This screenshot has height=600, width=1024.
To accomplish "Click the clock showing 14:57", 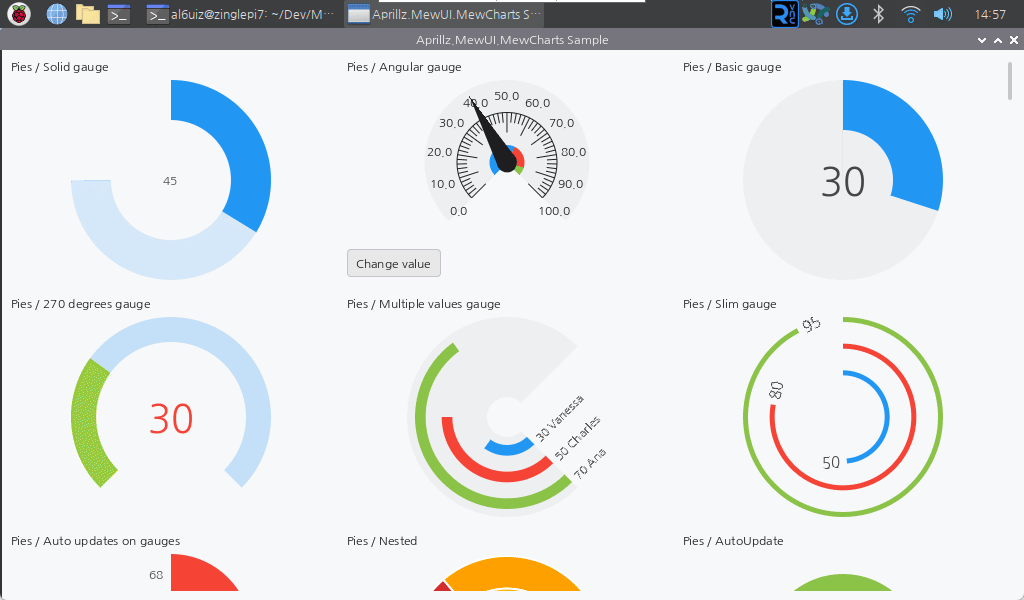I will [x=990, y=14].
